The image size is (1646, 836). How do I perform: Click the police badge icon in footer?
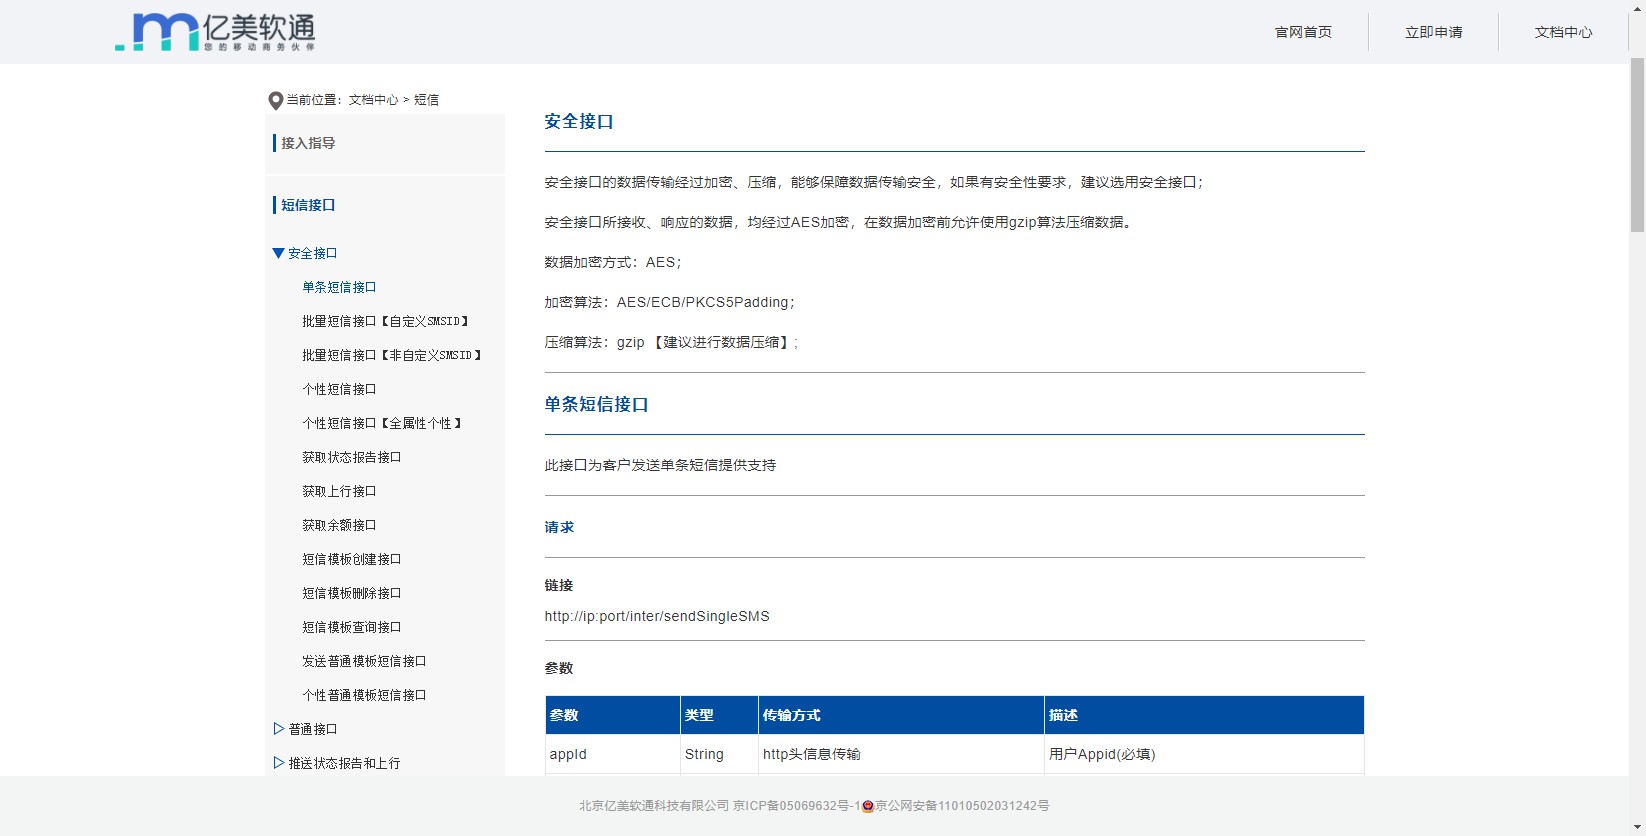tap(868, 806)
